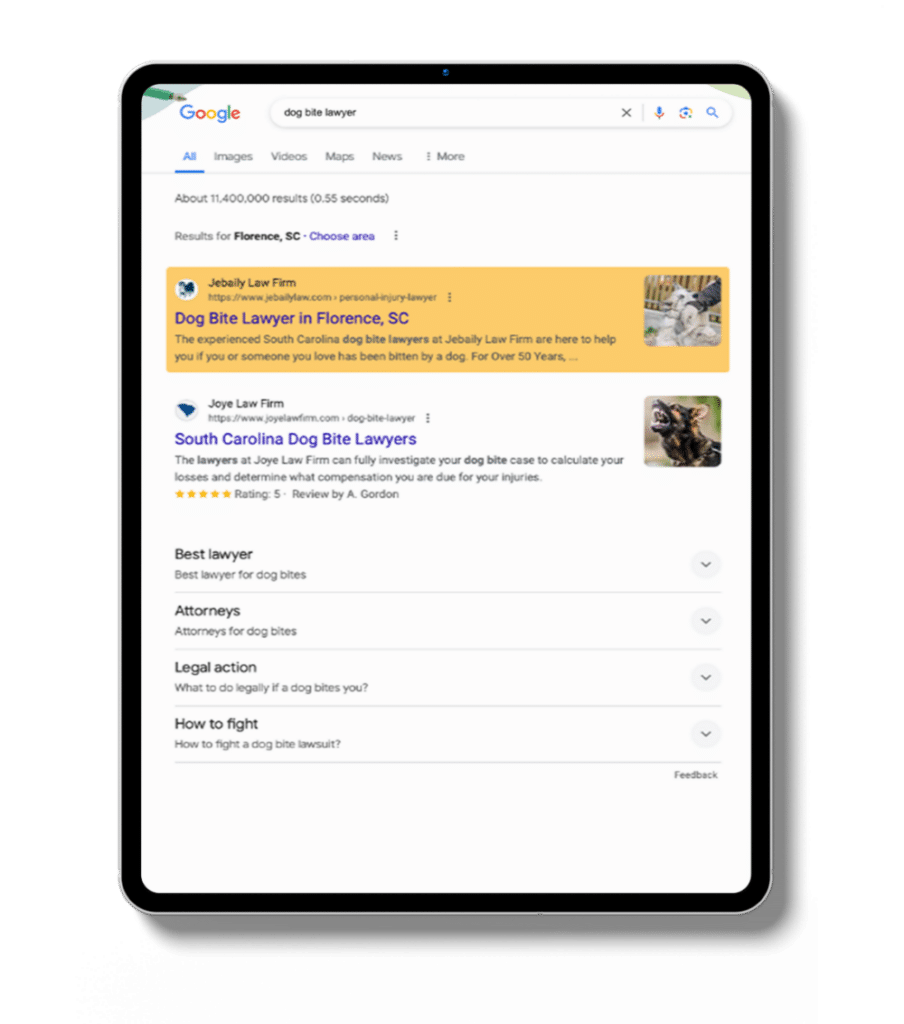Start voice search with microphone icon
This screenshot has height=1024, width=904.
point(659,113)
